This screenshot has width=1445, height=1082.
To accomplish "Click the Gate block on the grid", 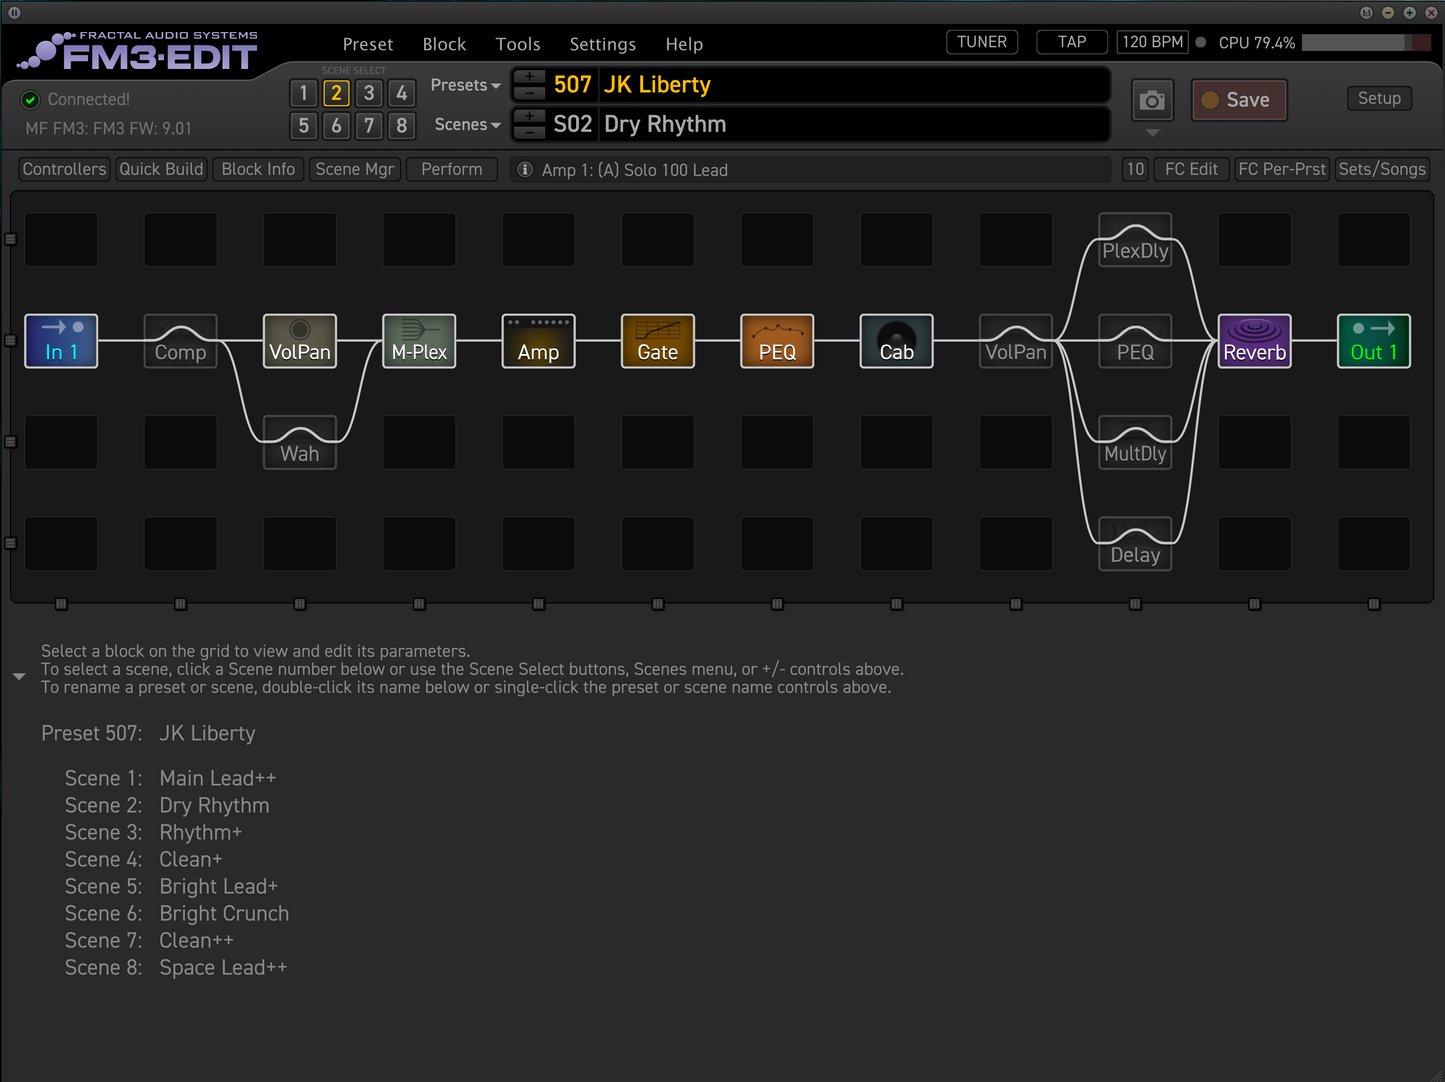I will click(x=657, y=341).
